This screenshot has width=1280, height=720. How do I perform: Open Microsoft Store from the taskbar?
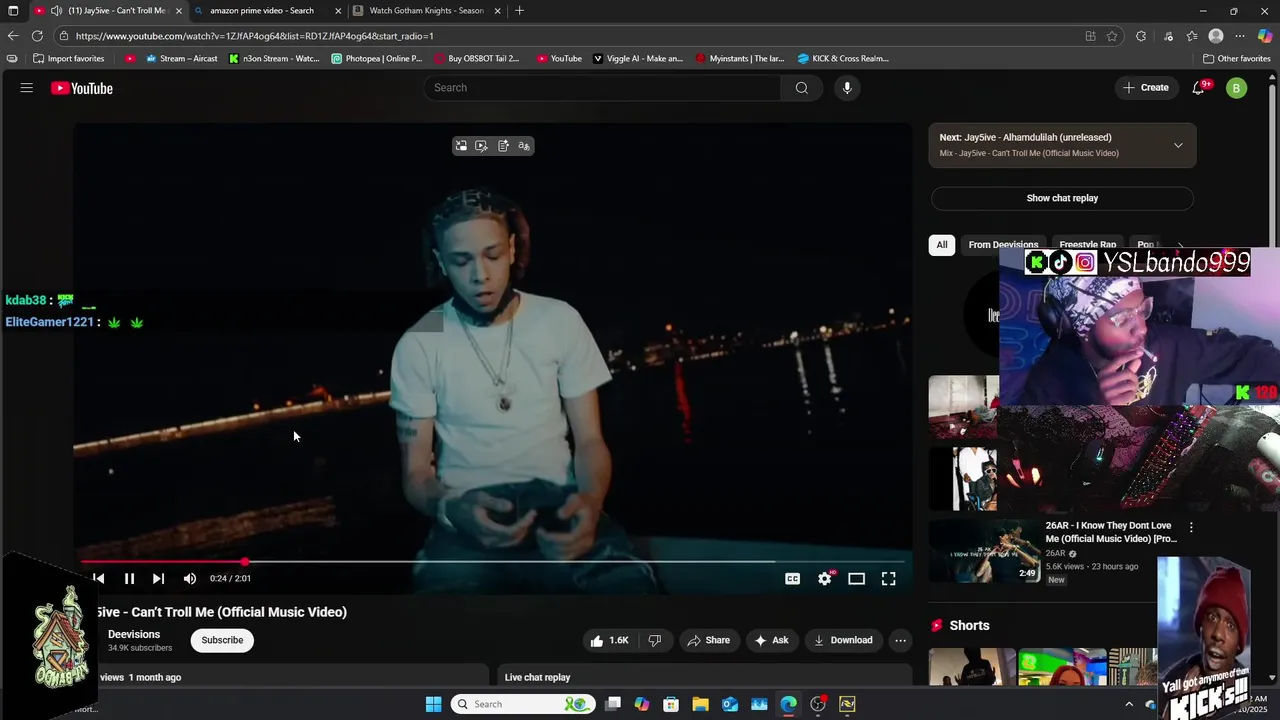(x=671, y=704)
